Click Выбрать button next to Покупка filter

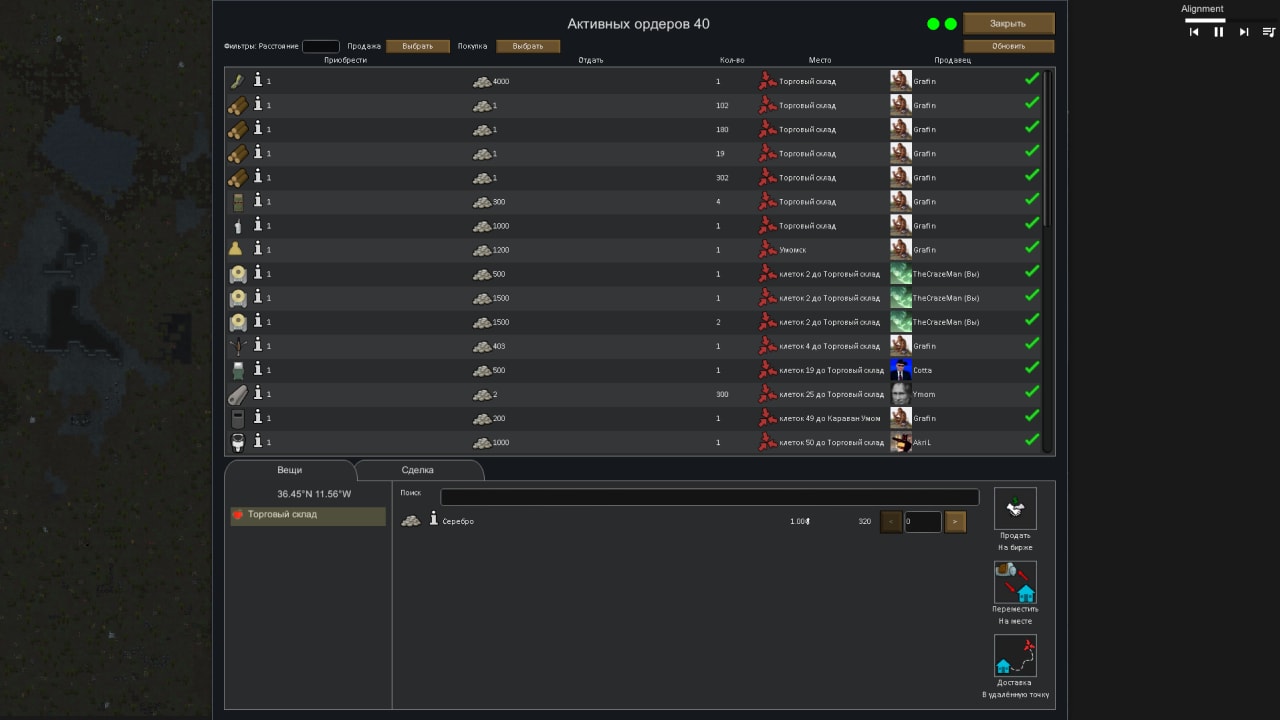528,46
